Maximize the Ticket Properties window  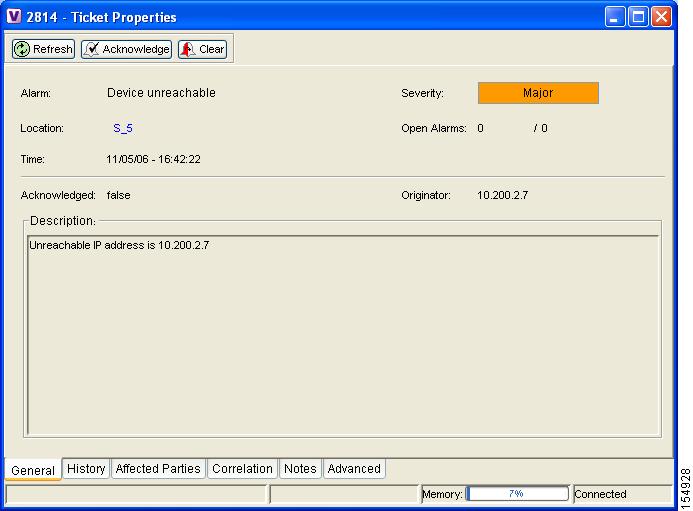pyautogui.click(x=638, y=17)
